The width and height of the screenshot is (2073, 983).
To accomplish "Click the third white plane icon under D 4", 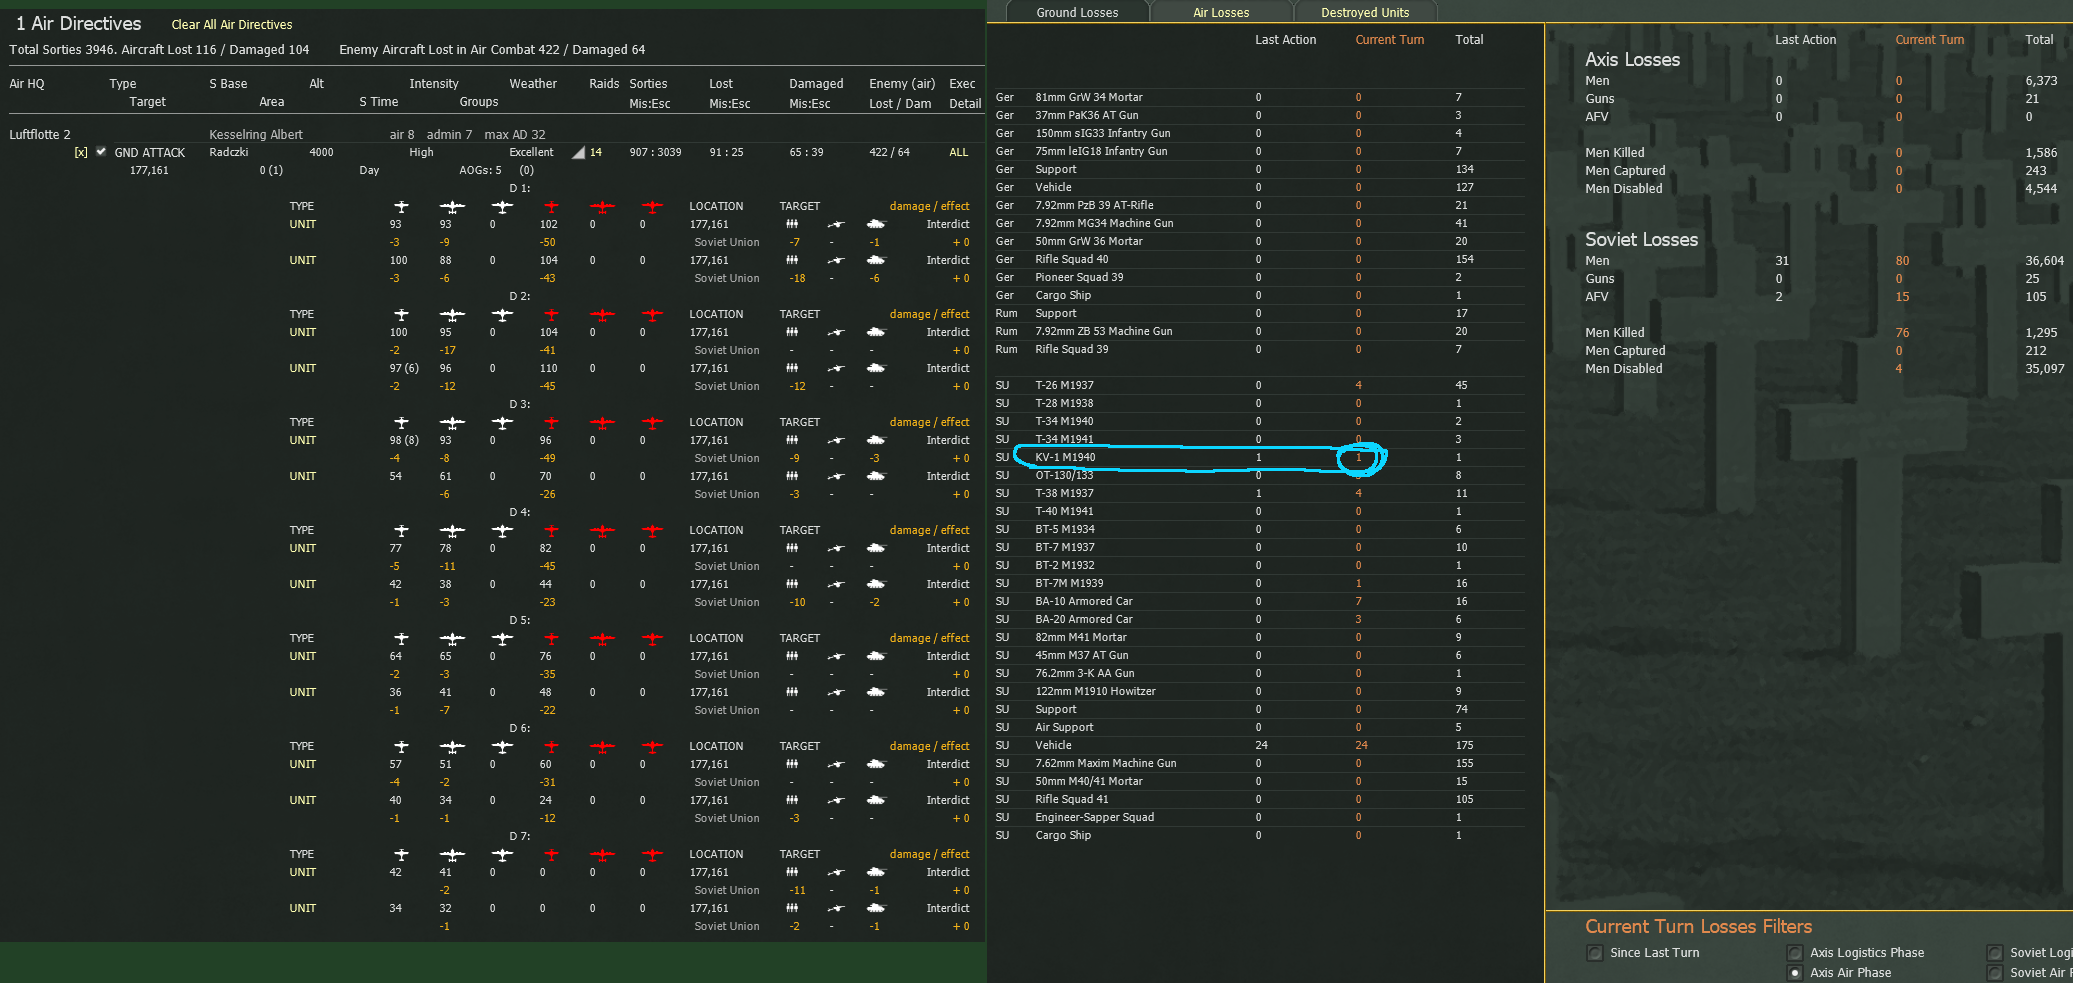I will pos(502,531).
